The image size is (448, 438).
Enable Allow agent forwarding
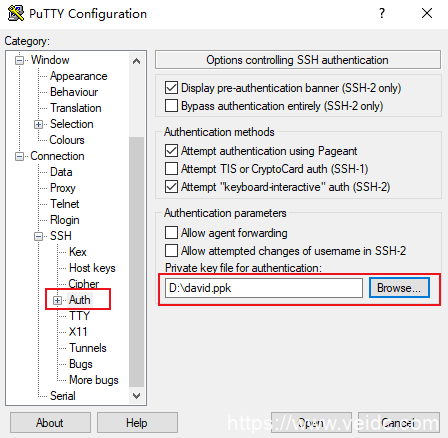[171, 233]
